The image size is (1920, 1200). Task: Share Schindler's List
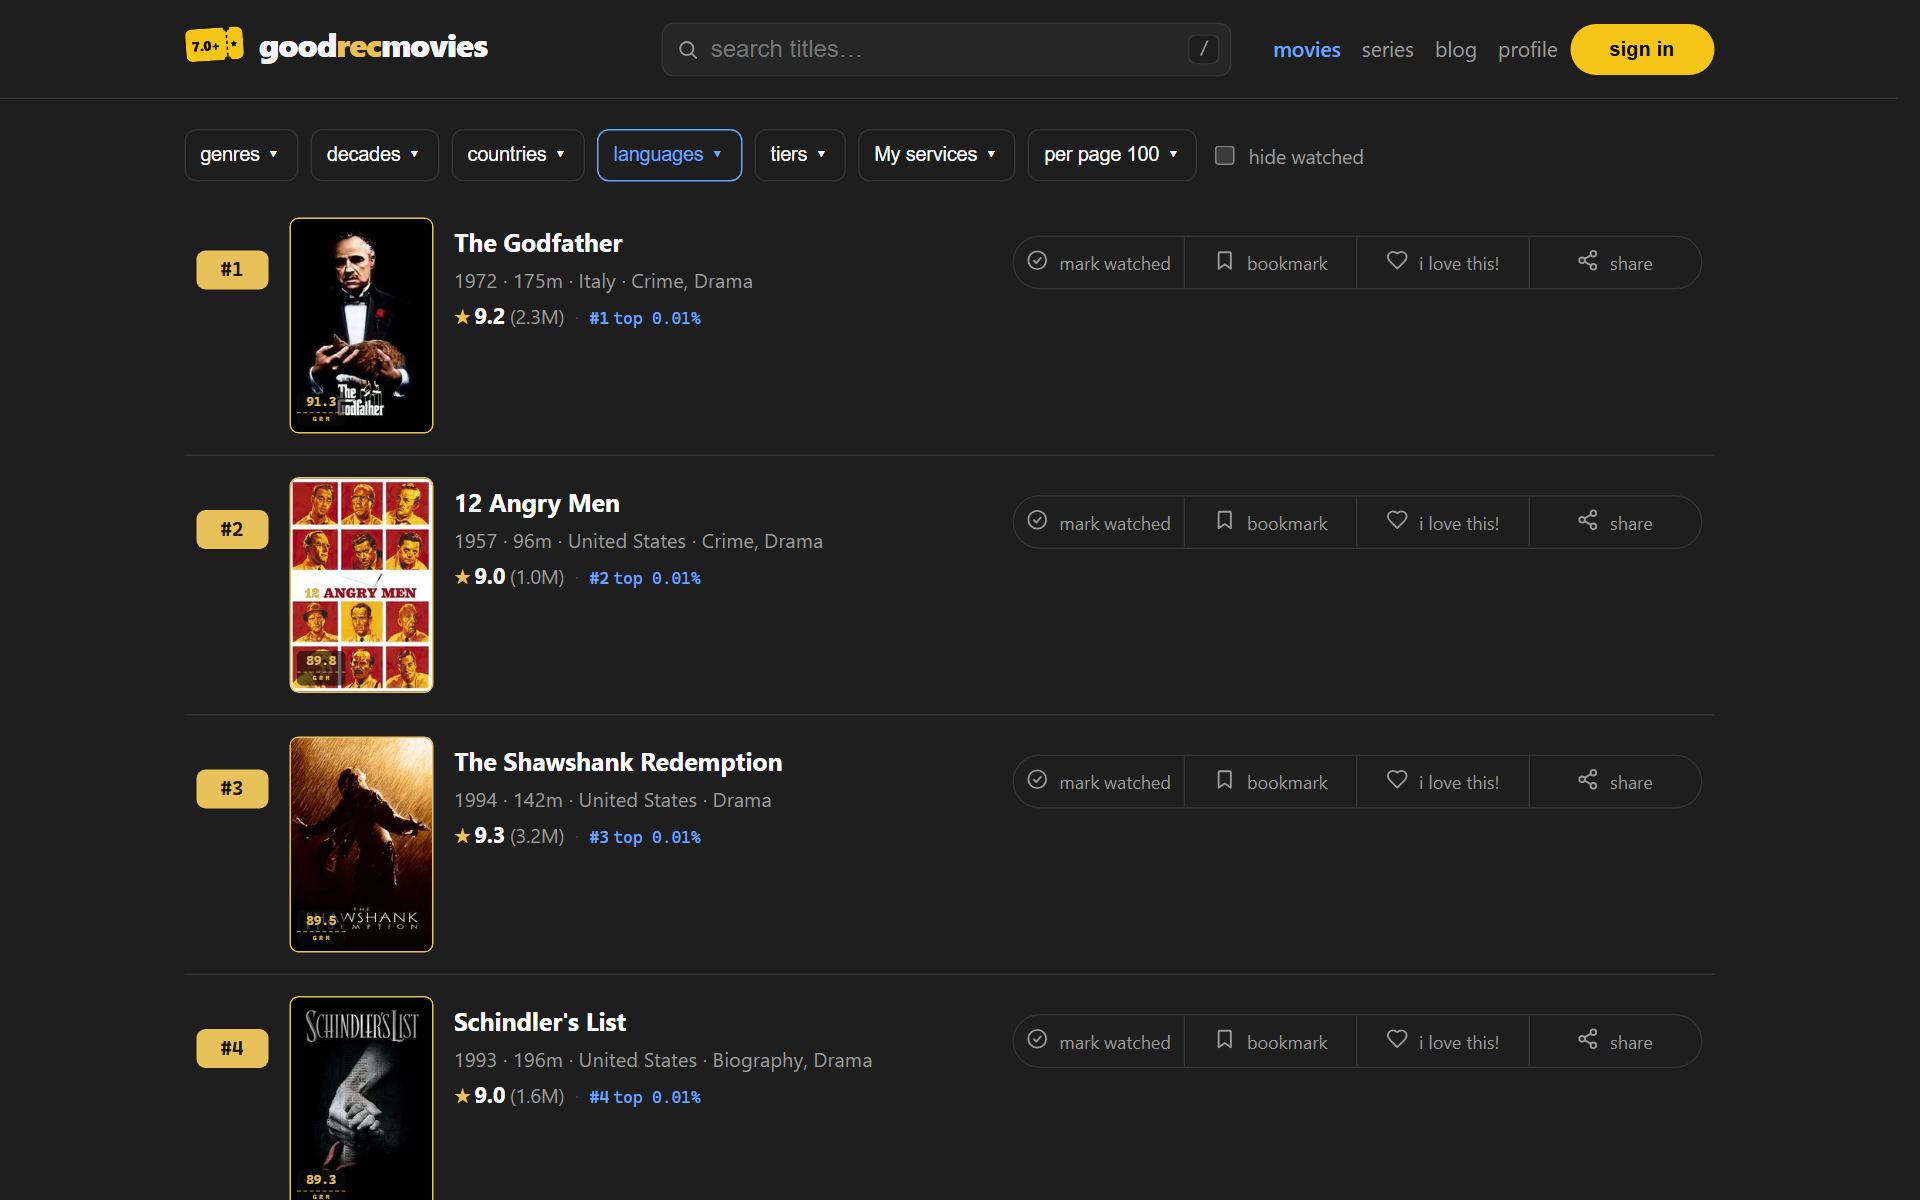1615,1042
